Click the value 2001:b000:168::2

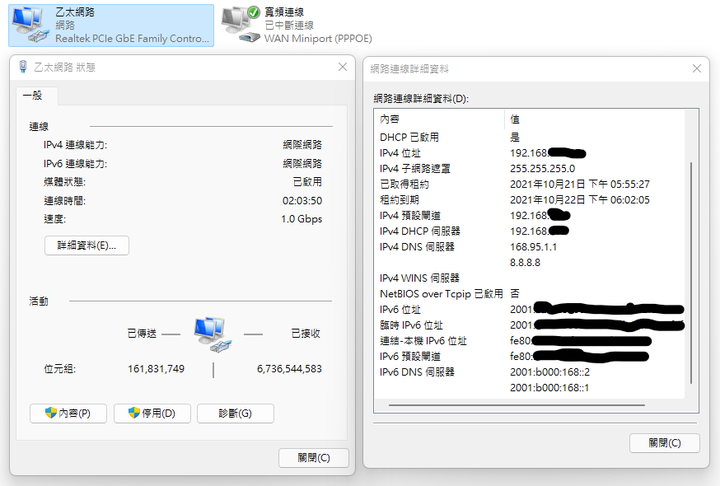550,372
